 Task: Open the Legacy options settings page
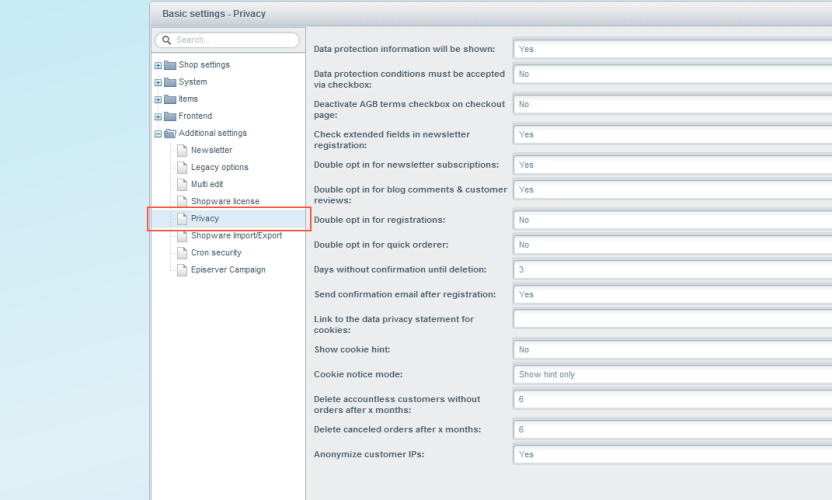pos(219,167)
